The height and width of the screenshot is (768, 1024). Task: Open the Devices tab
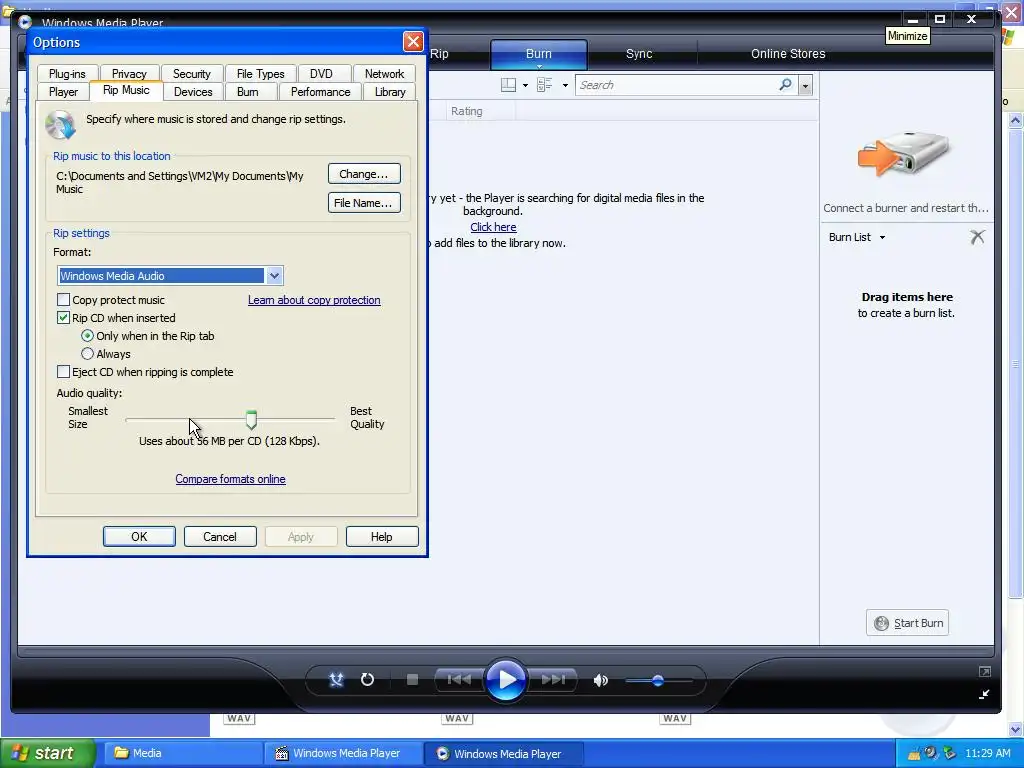[193, 92]
